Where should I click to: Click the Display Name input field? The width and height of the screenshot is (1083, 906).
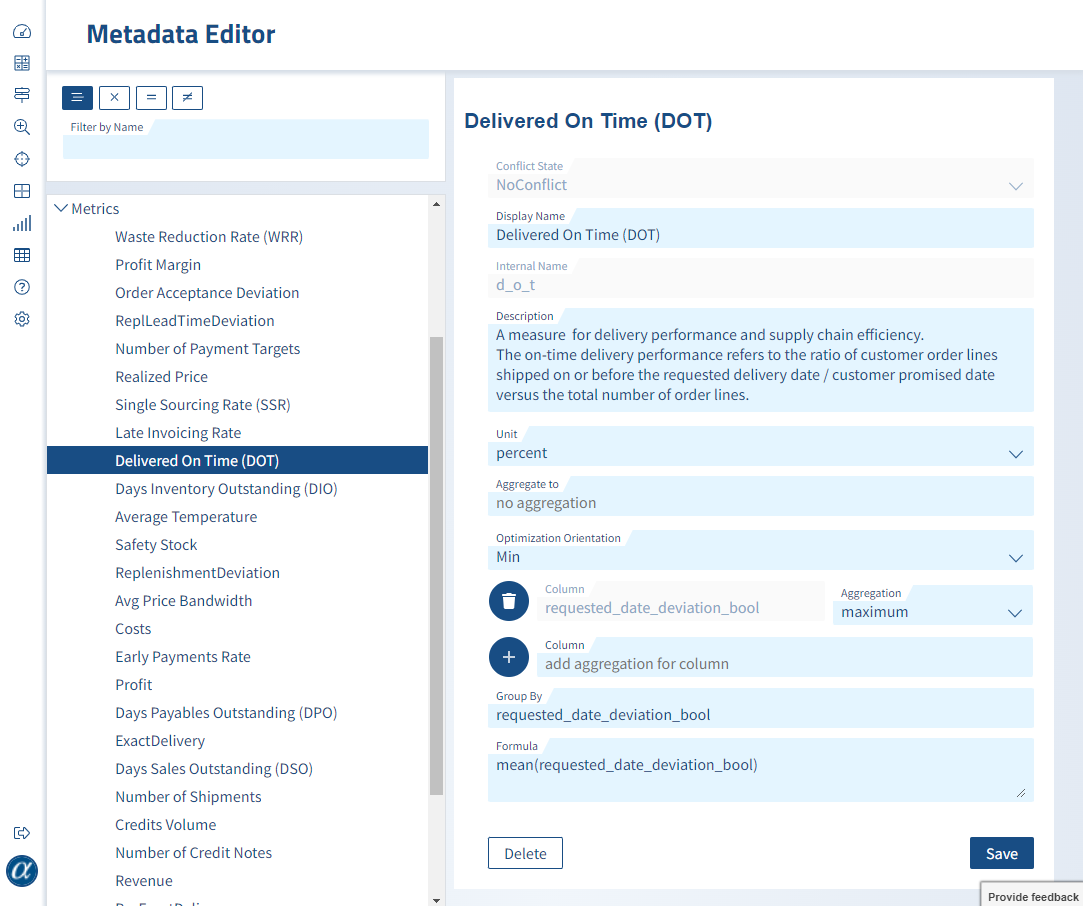click(x=760, y=228)
